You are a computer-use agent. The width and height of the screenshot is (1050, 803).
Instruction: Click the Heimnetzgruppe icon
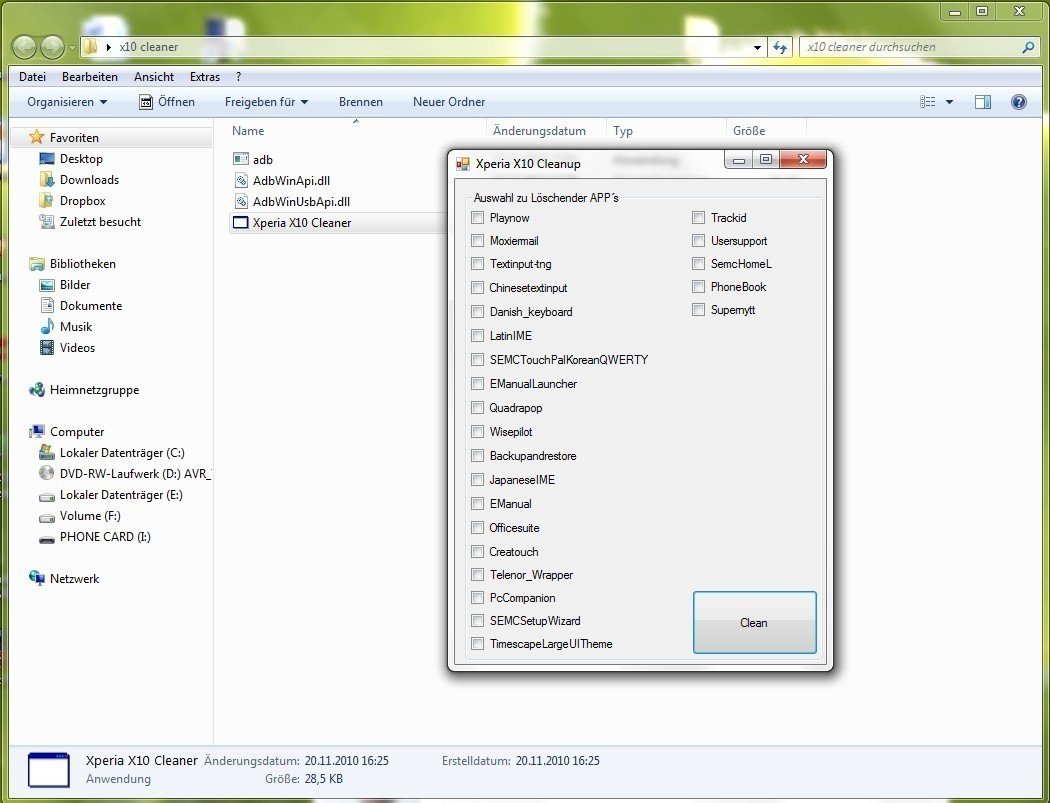(37, 390)
